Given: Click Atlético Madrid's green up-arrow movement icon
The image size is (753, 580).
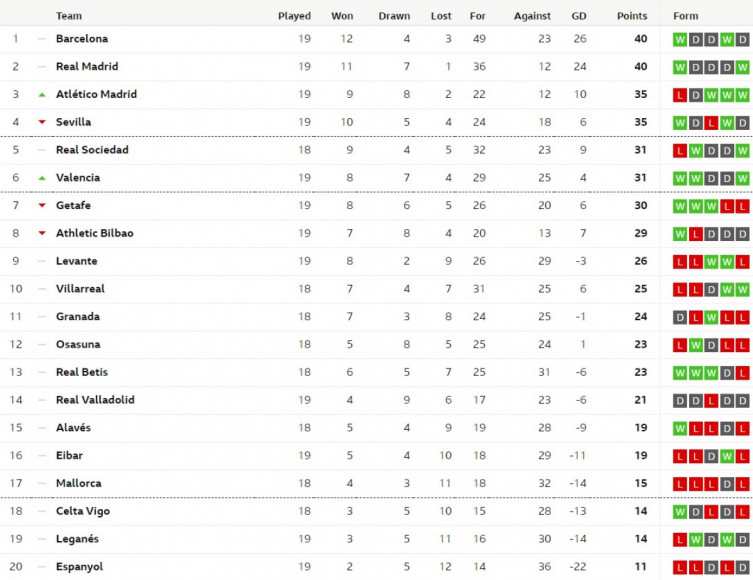Looking at the screenshot, I should coord(42,95).
